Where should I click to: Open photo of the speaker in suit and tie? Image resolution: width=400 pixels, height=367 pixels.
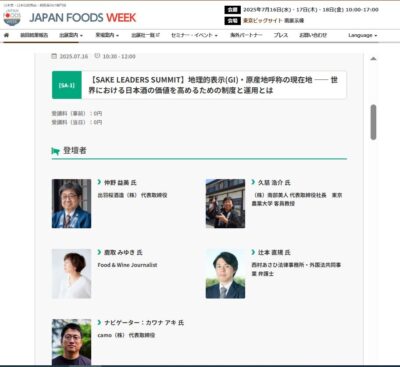(x=225, y=274)
